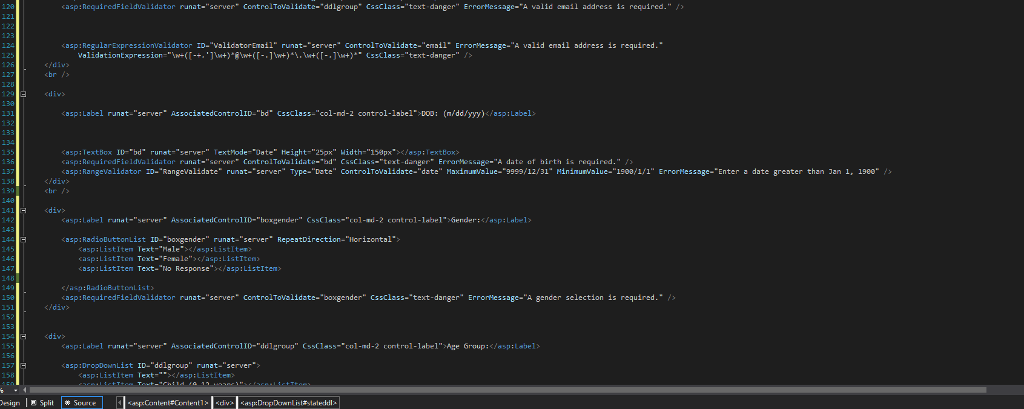Click the horizontal scrollbar thumb
Viewport: 1024px width, 409px height.
click(507, 390)
